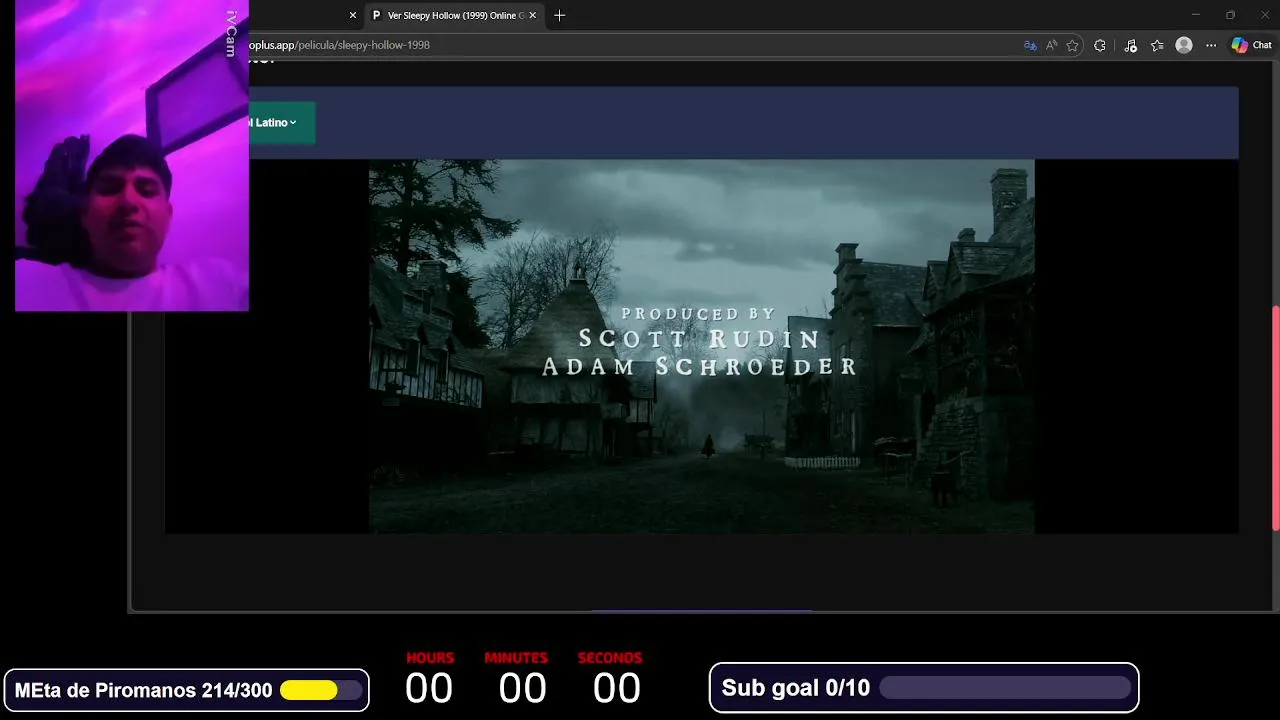Click the address bar URL
This screenshot has width=1280, height=720.
pyautogui.click(x=340, y=45)
